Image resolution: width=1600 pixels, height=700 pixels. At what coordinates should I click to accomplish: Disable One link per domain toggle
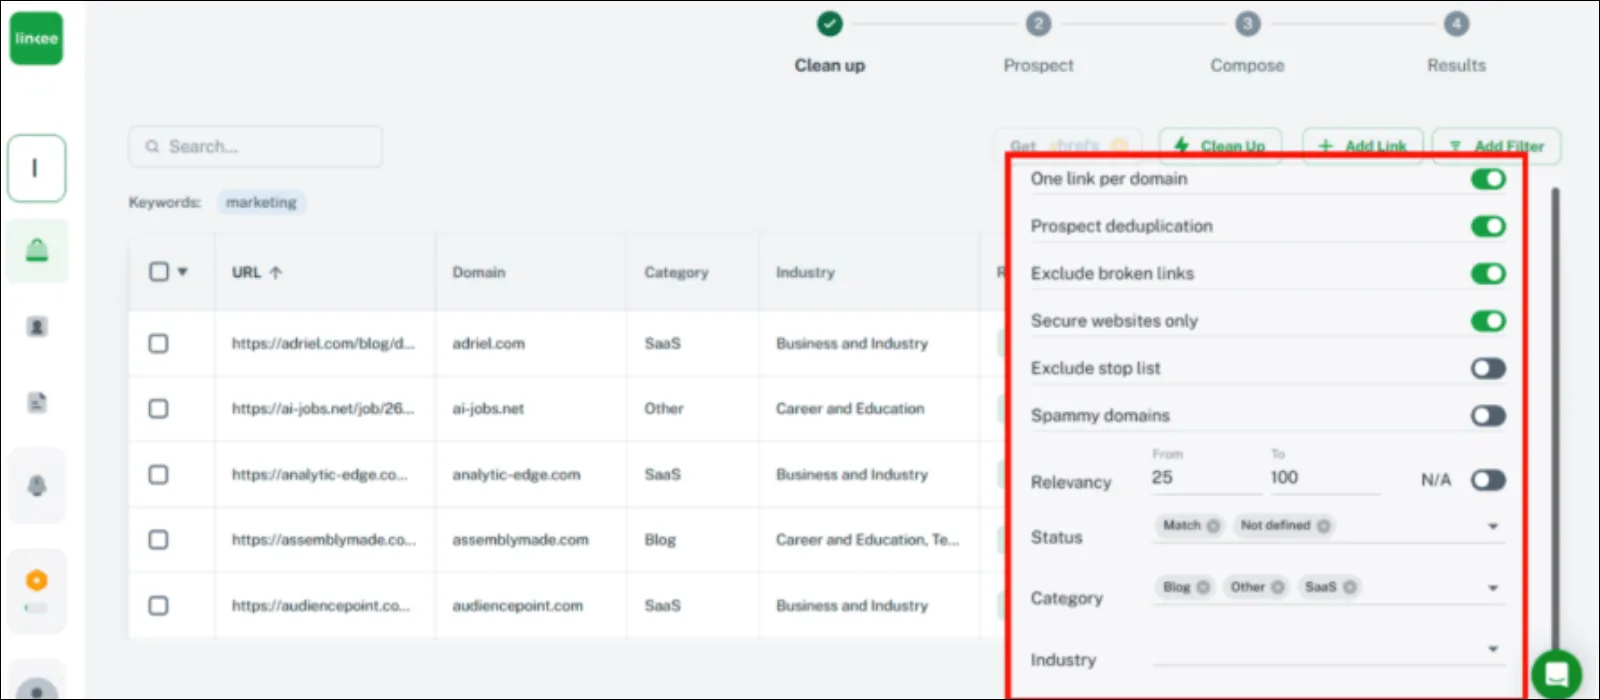[1488, 179]
